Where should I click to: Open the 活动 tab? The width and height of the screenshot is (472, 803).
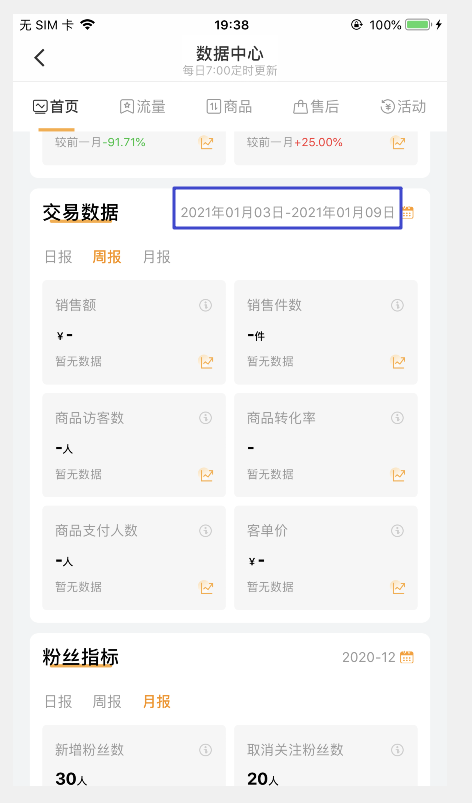coord(403,107)
